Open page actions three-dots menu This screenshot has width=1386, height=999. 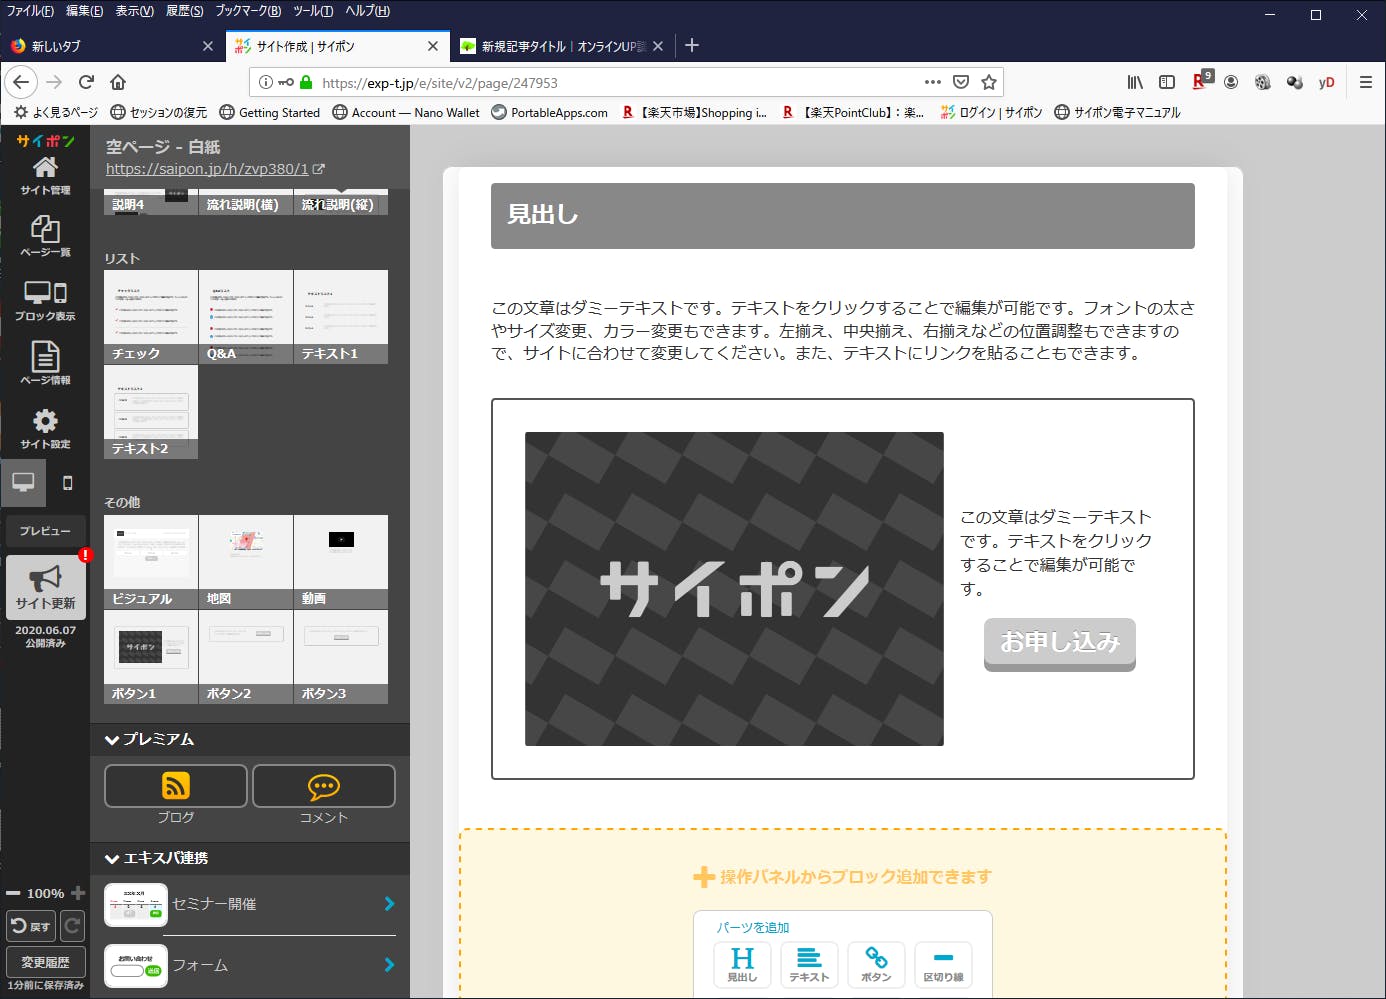[933, 82]
